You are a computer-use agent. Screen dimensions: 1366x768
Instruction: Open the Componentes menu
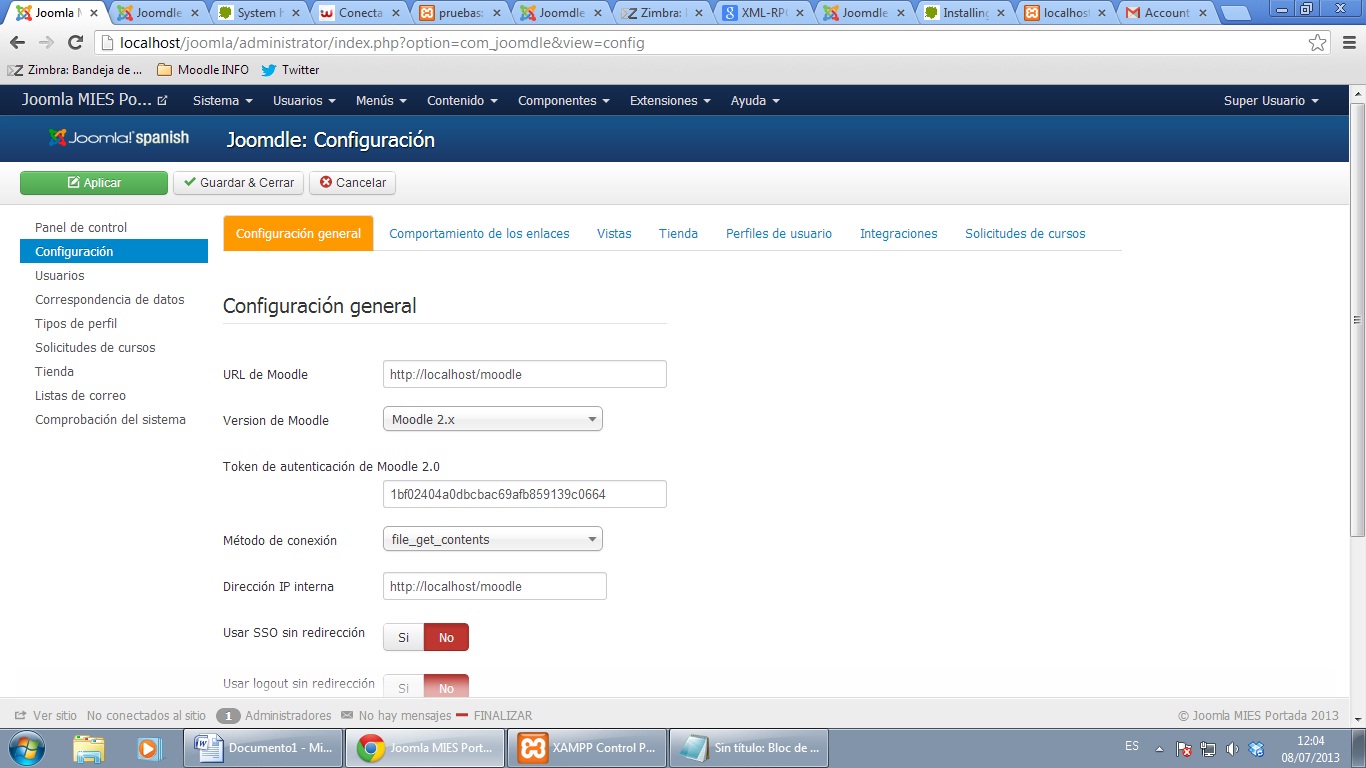pos(562,101)
